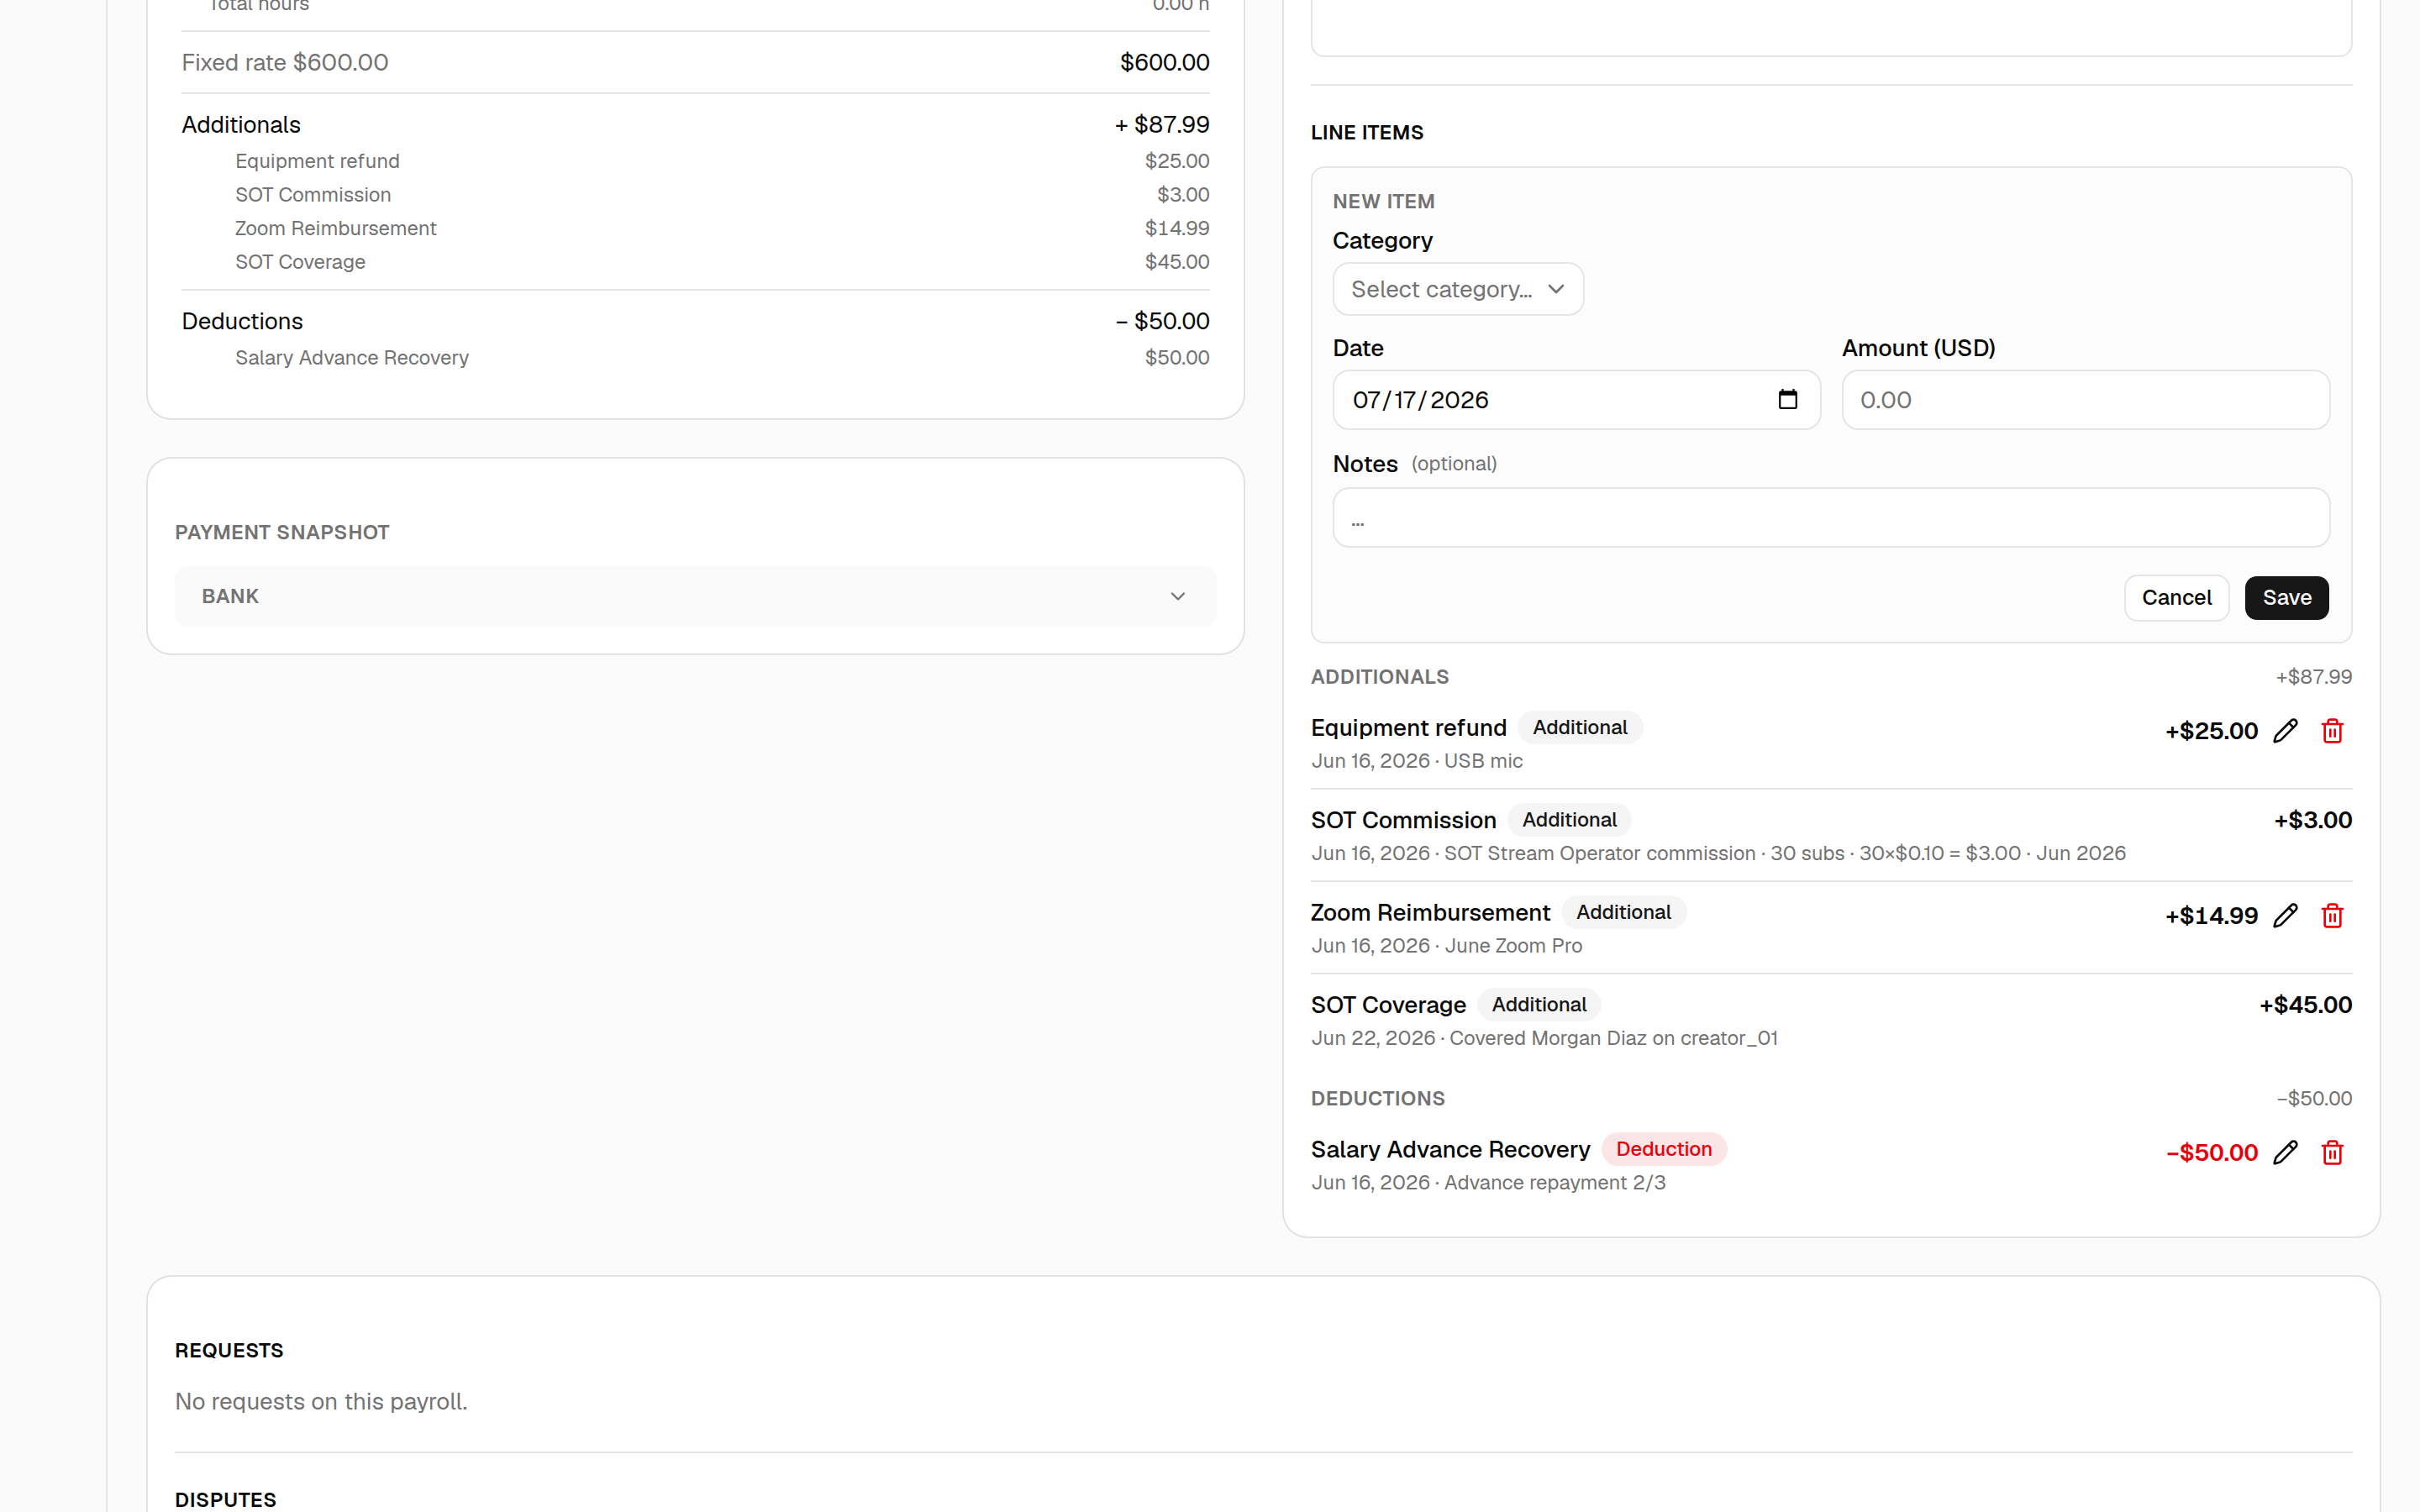The image size is (2420, 1512).
Task: Click 'Advance repayment 2/3' note
Action: [x=1555, y=1183]
